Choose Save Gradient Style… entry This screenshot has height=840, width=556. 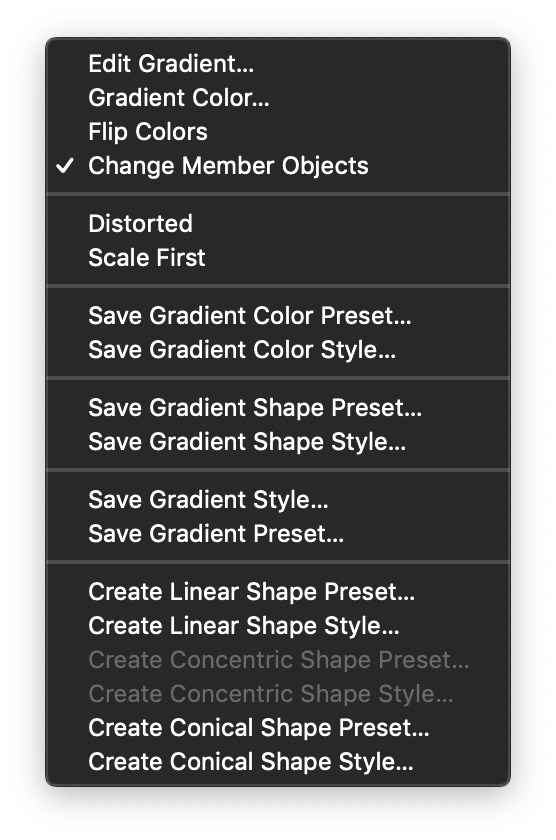point(278,500)
